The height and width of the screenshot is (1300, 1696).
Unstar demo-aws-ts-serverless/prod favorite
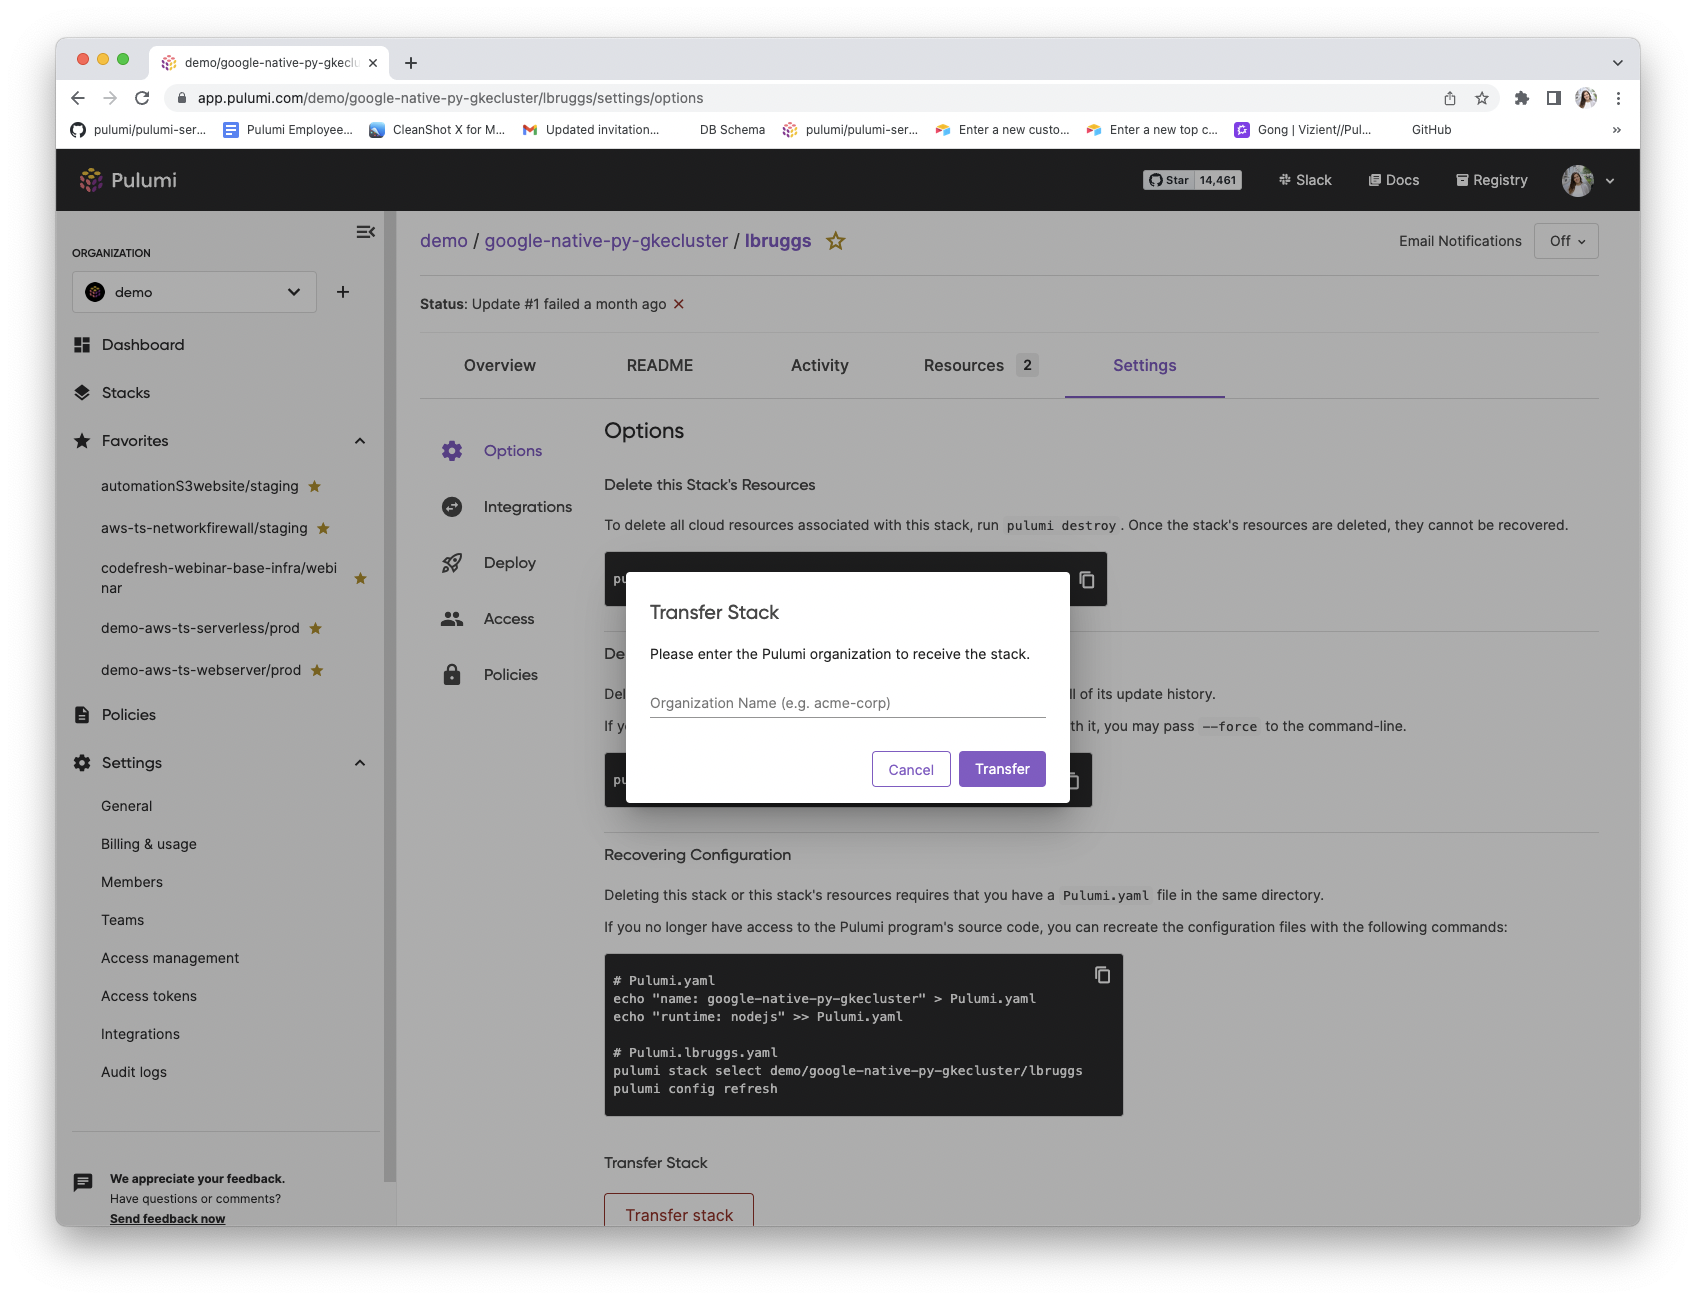(315, 628)
